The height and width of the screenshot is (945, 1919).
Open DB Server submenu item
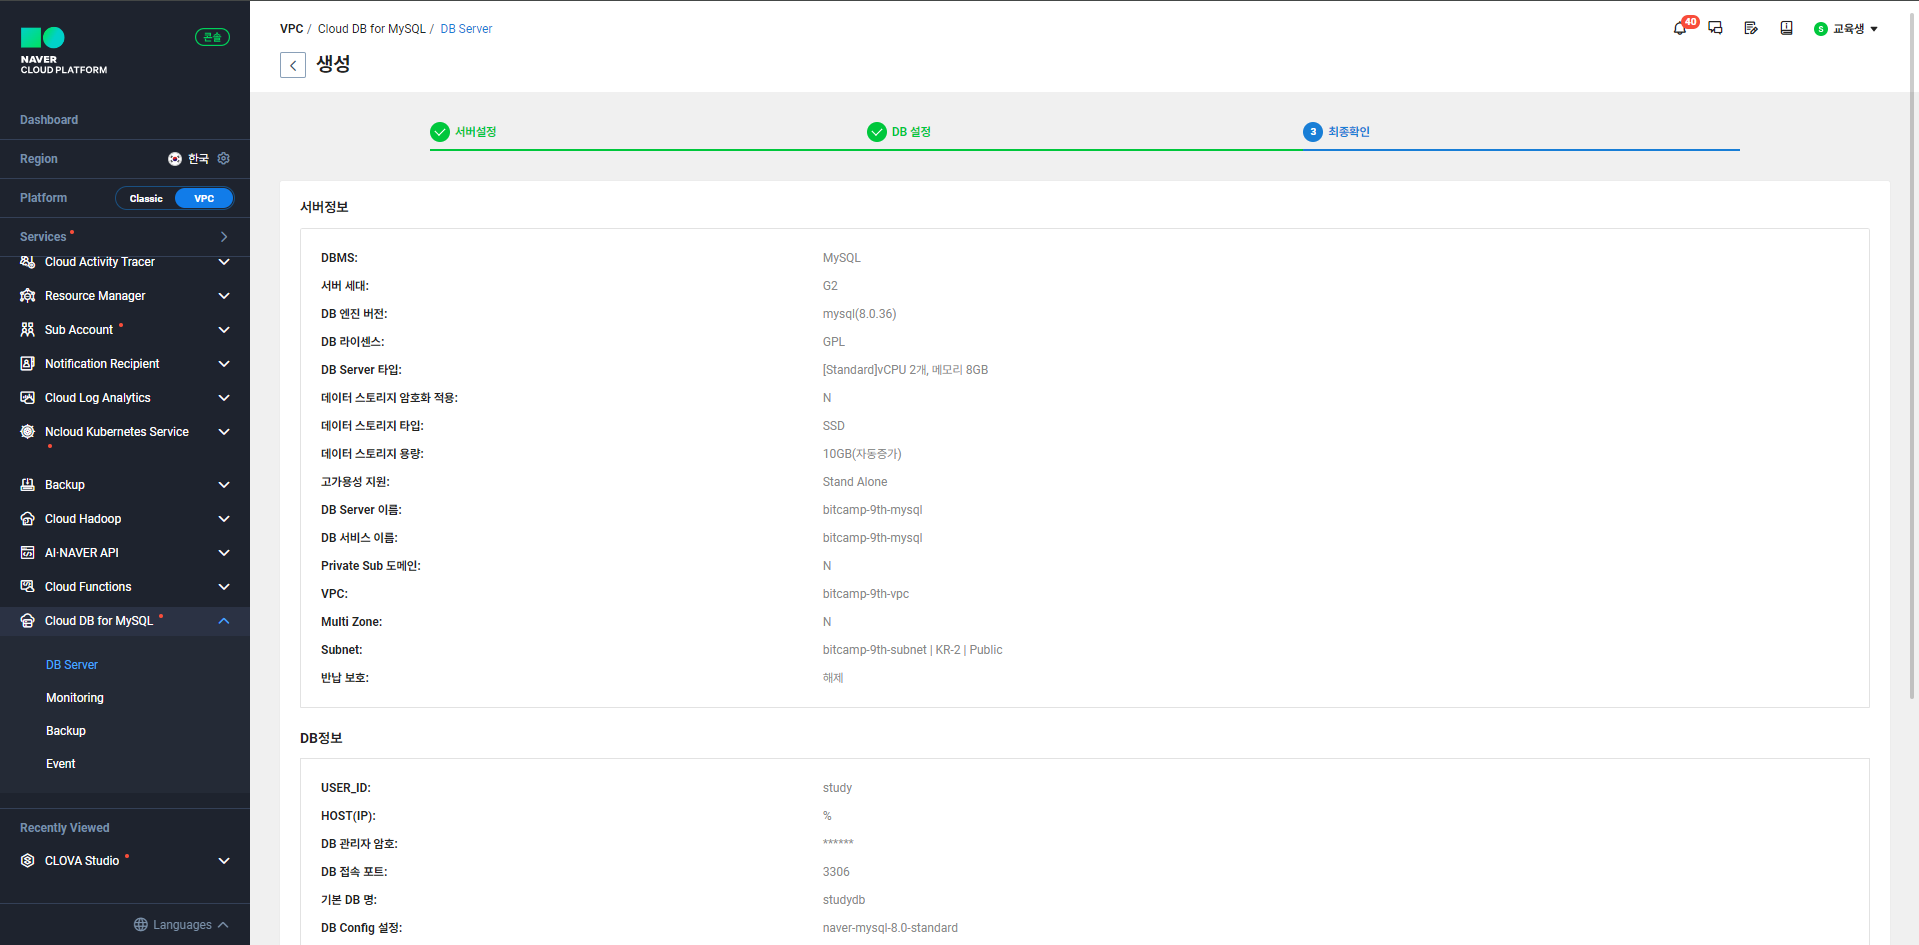click(x=72, y=665)
